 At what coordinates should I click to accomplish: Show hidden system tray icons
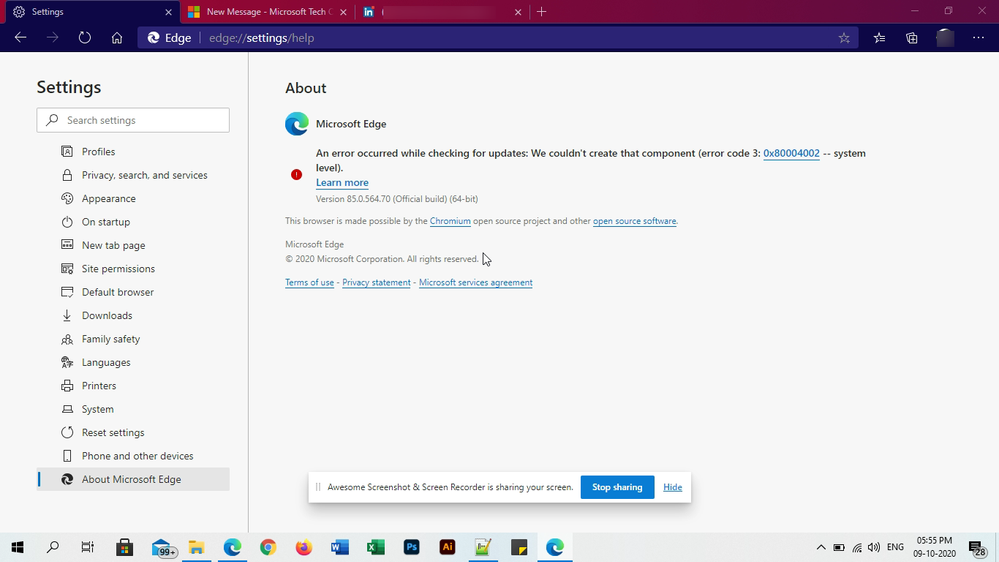tap(821, 547)
